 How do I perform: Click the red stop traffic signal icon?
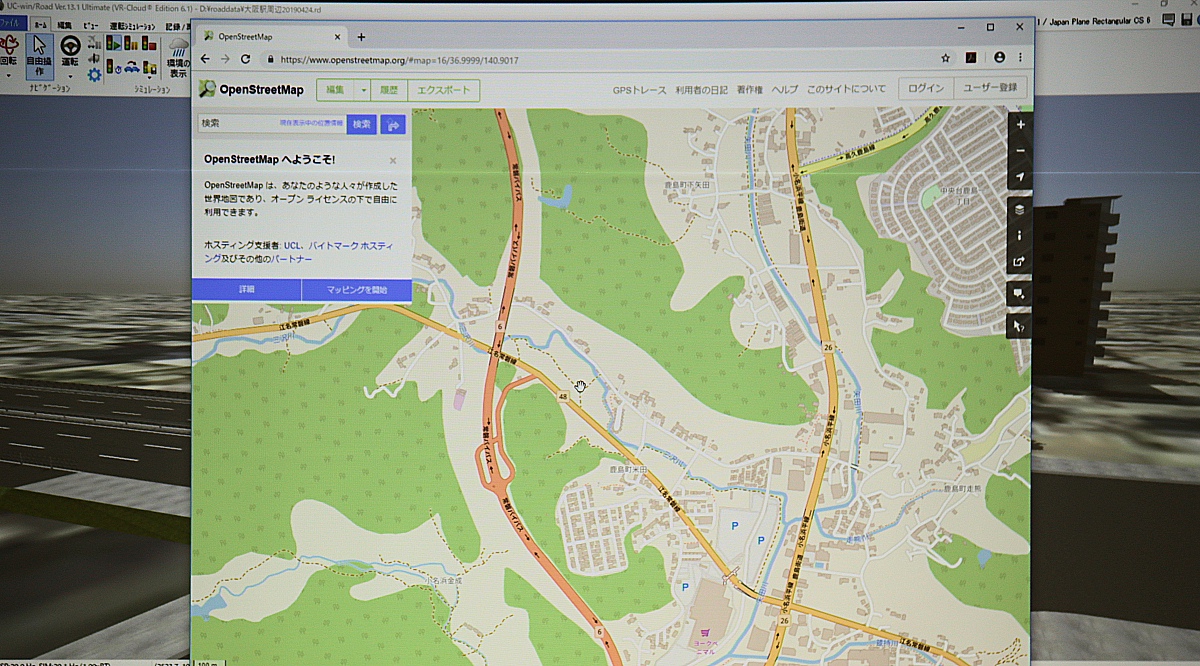(150, 44)
